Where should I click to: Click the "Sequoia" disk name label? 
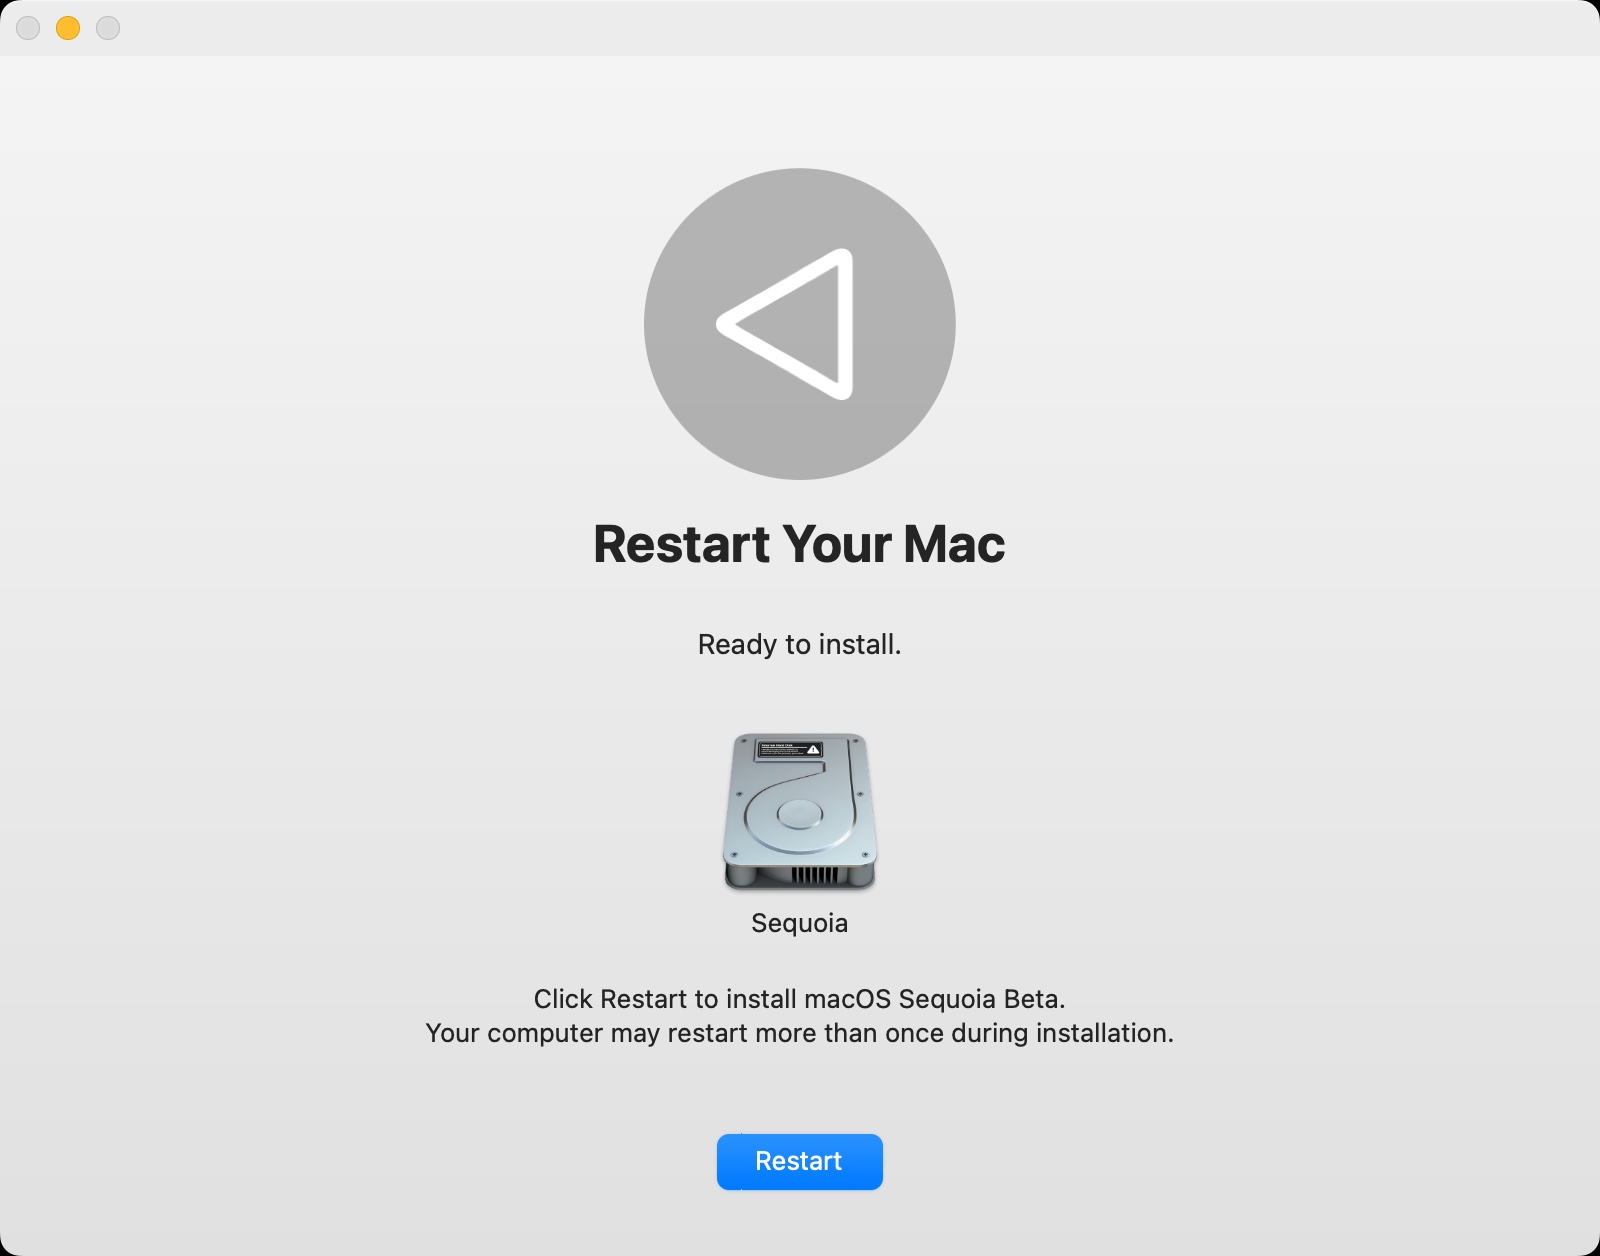[x=799, y=923]
